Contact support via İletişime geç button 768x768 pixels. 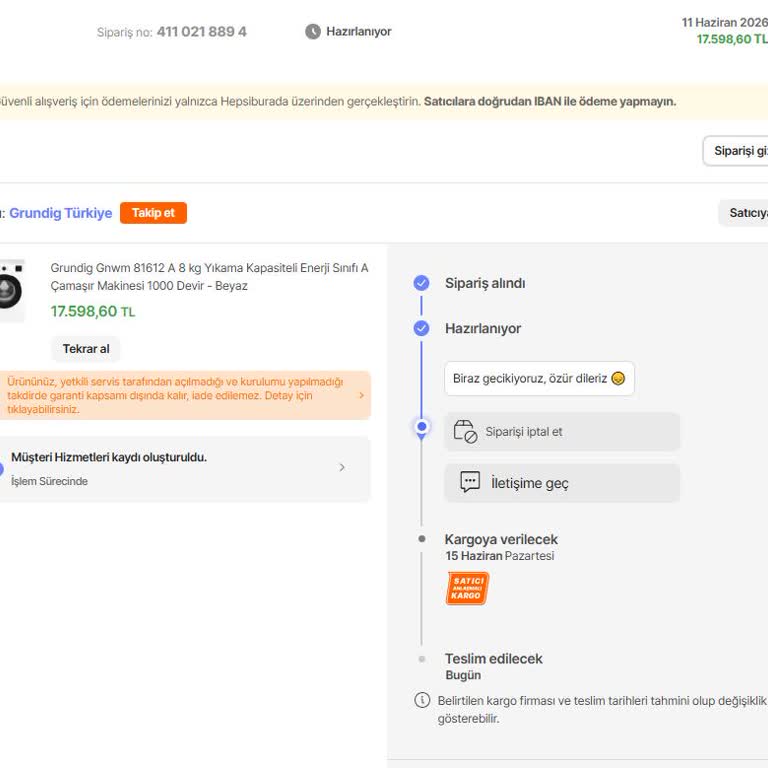562,482
